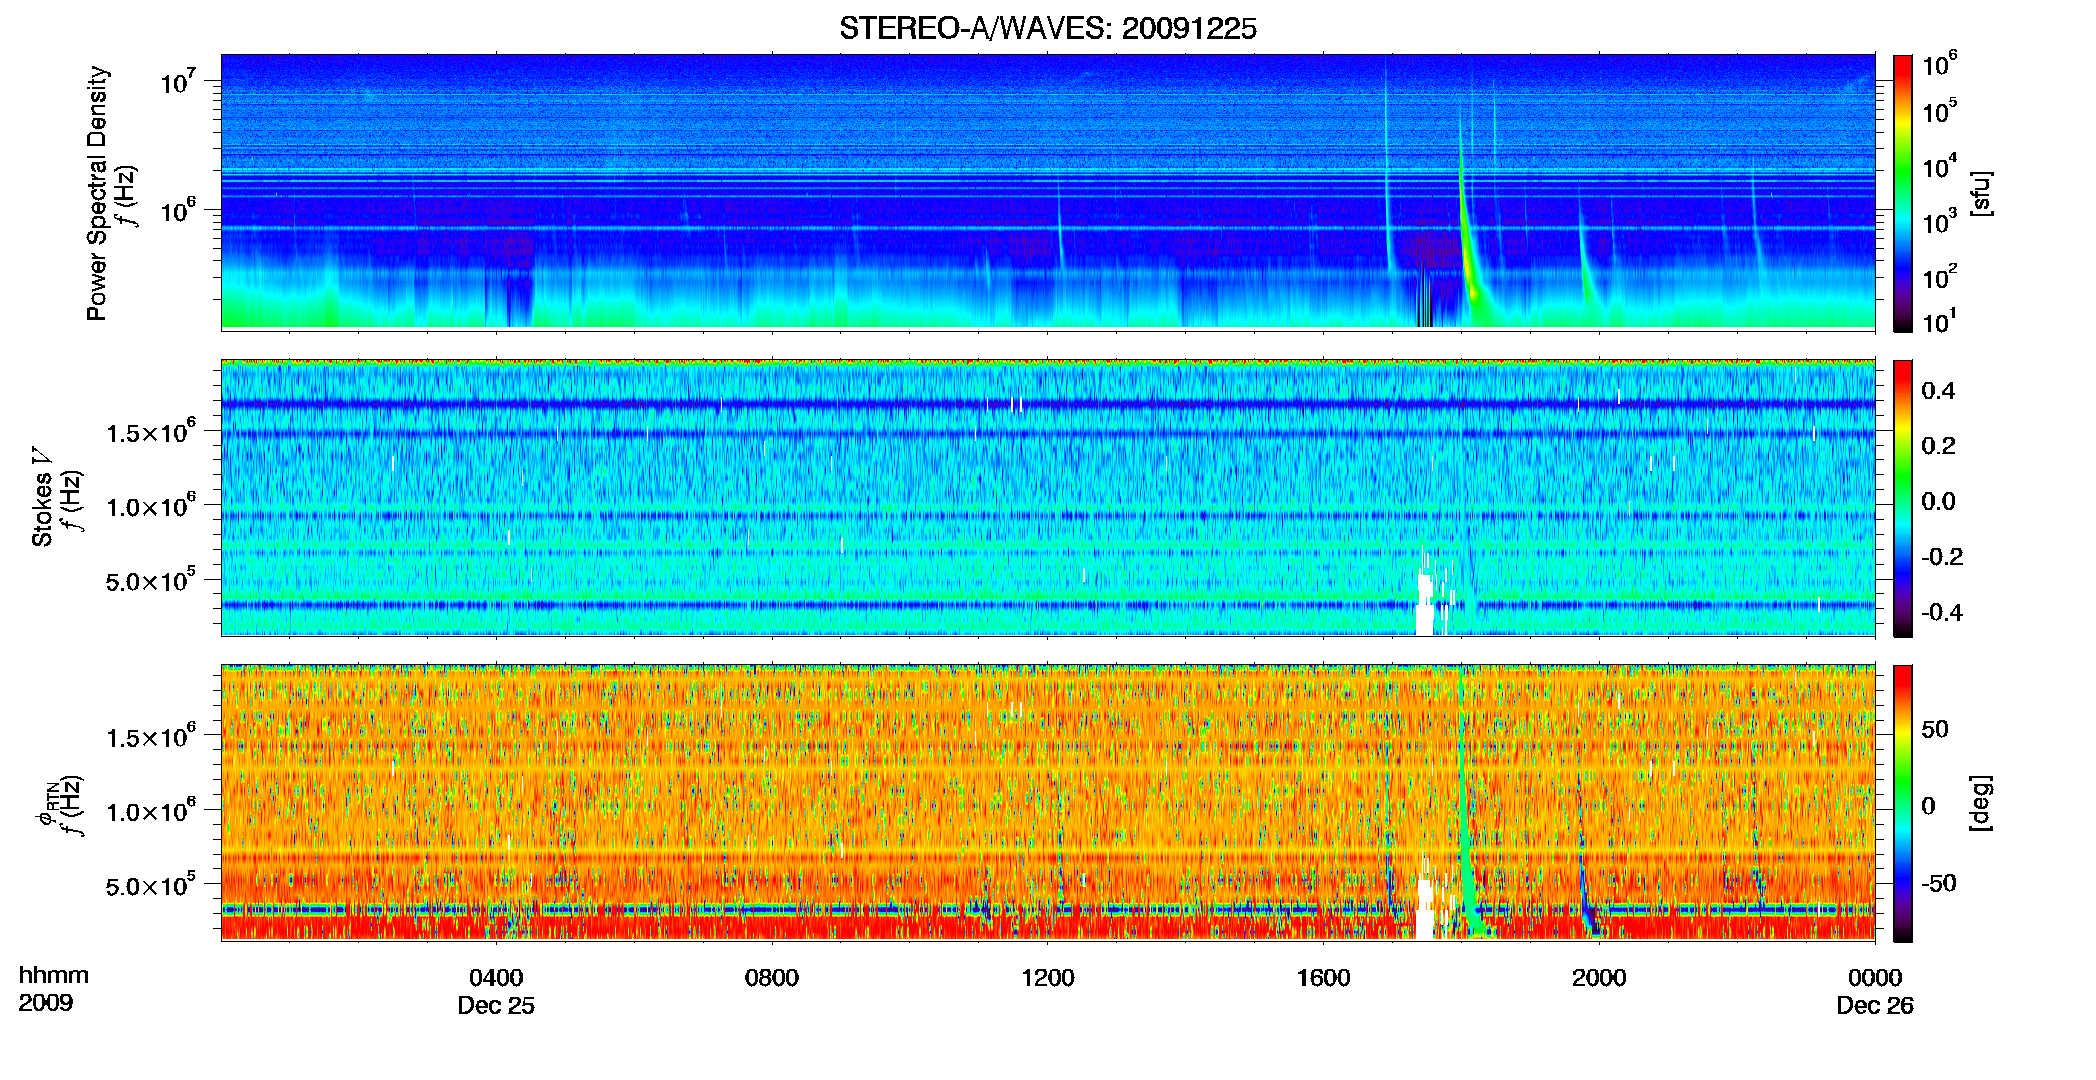Viewport: 2096px width, 1080px height.
Task: Click the φ RTN degrees color bar
Action: tap(1902, 803)
